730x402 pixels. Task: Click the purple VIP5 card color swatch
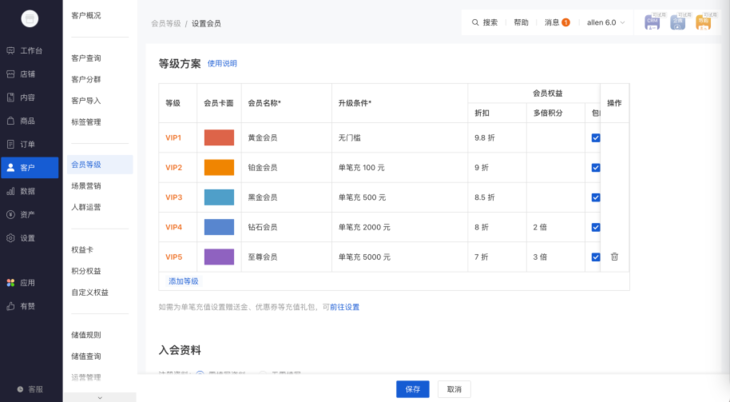[x=219, y=257]
